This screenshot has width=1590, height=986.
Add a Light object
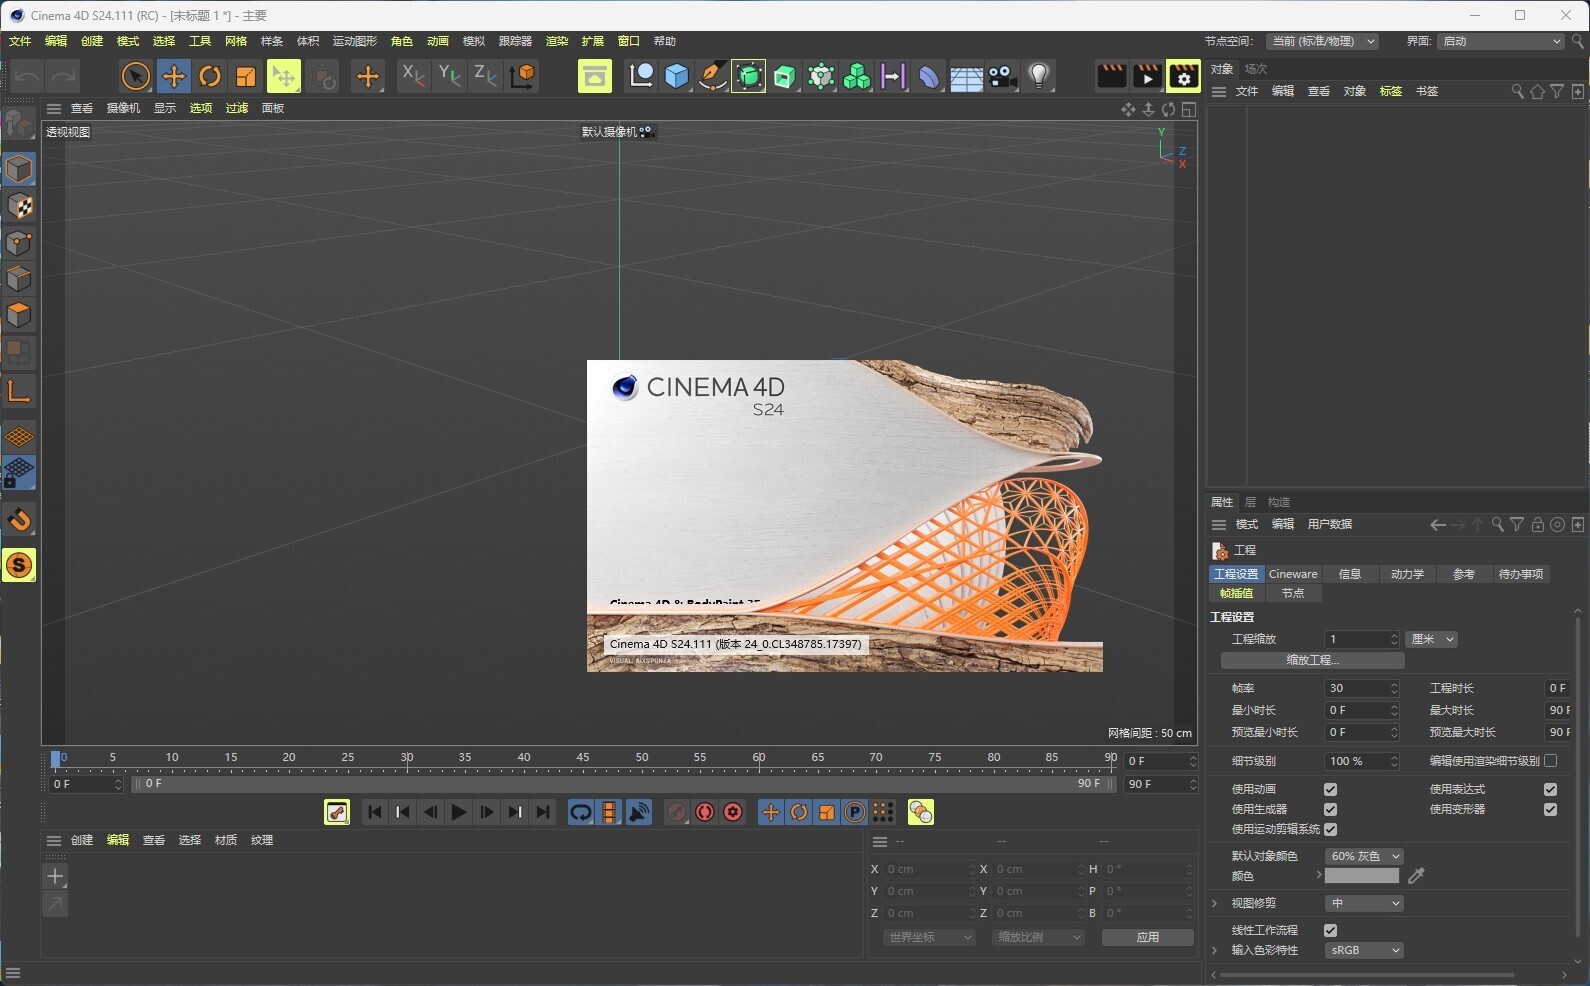[x=1039, y=76]
